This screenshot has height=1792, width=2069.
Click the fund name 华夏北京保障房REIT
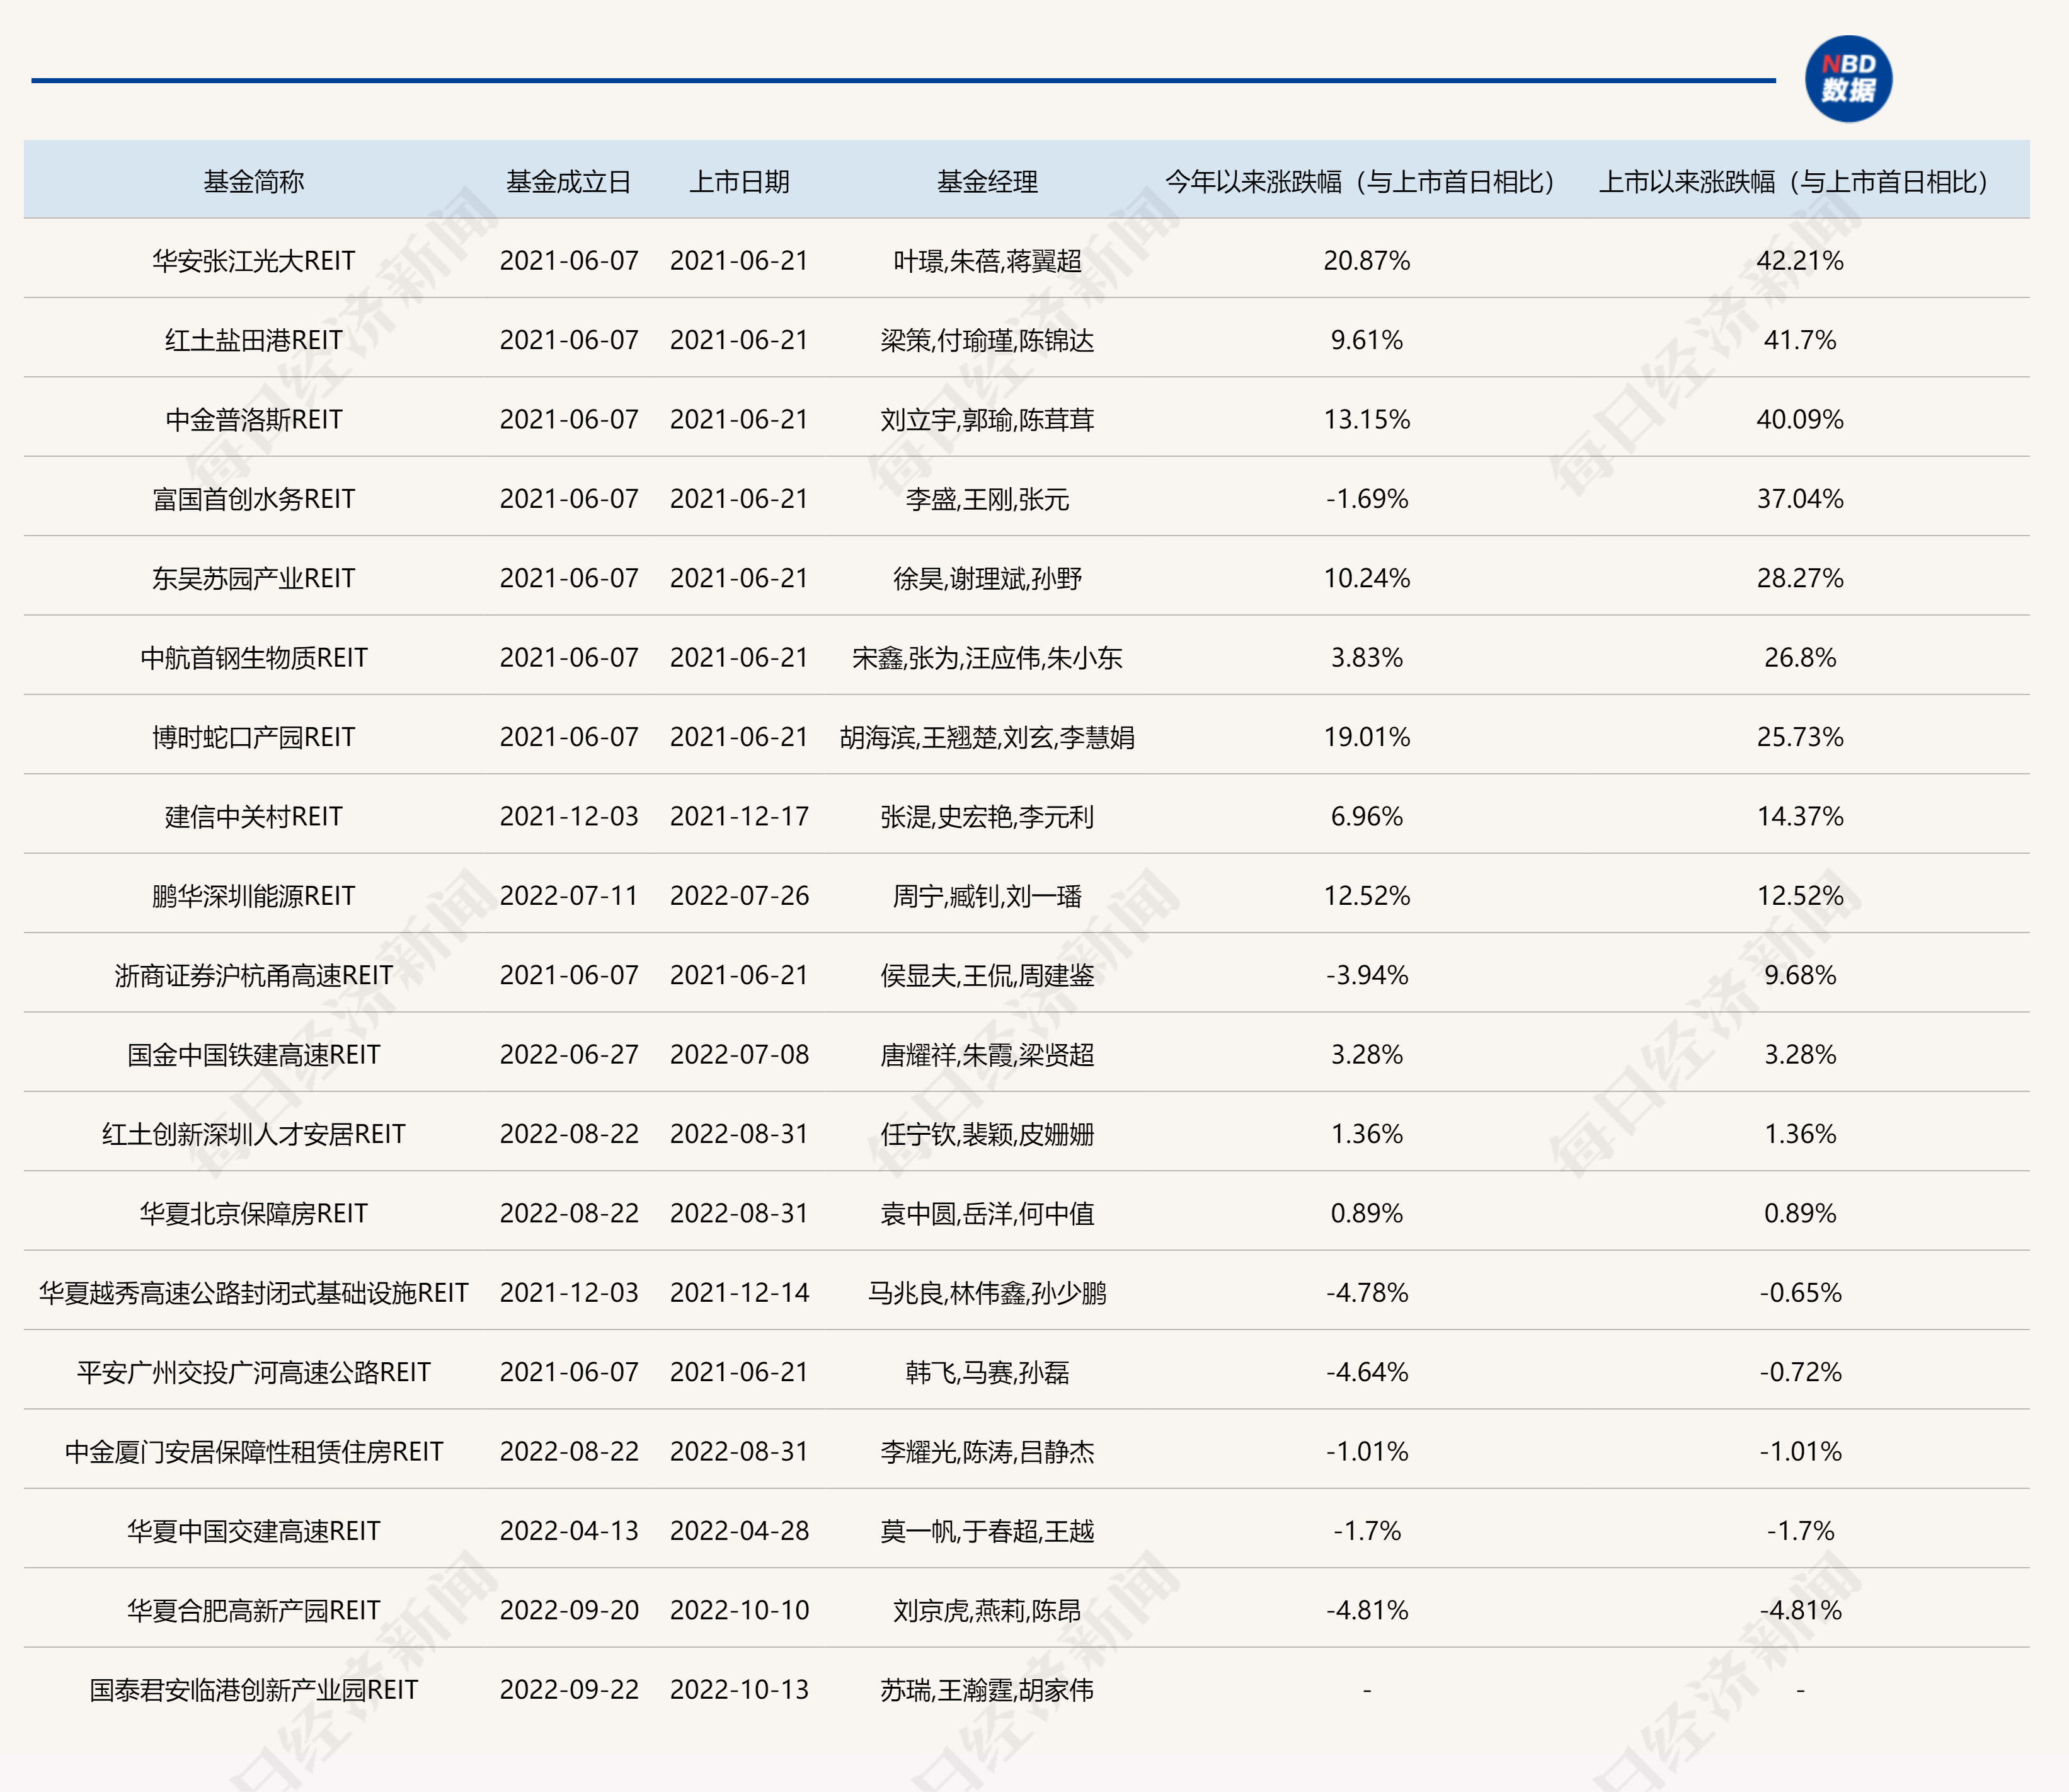pos(254,1213)
